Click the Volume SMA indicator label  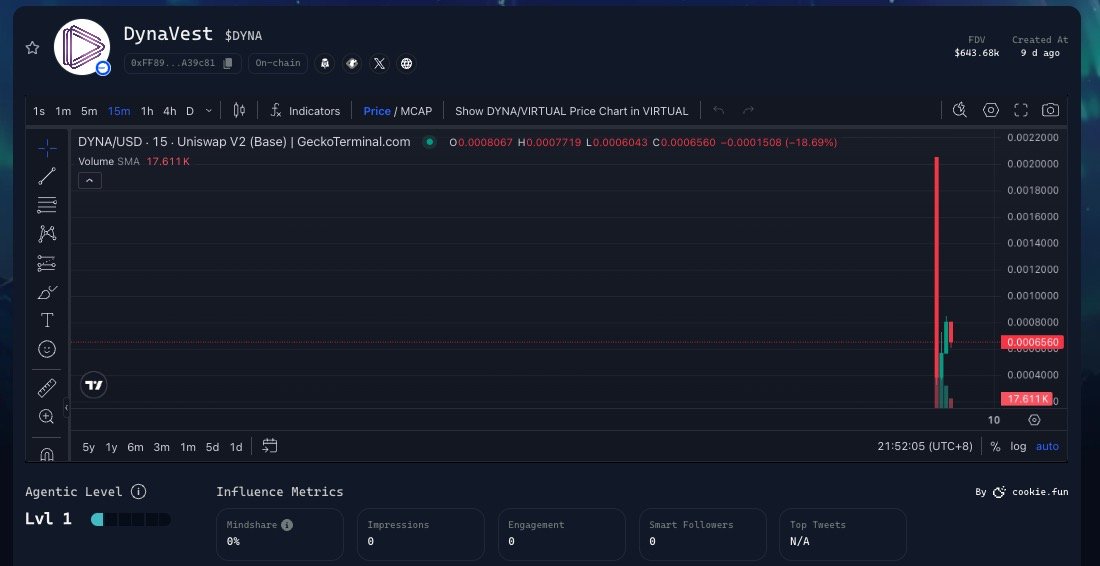[109, 161]
